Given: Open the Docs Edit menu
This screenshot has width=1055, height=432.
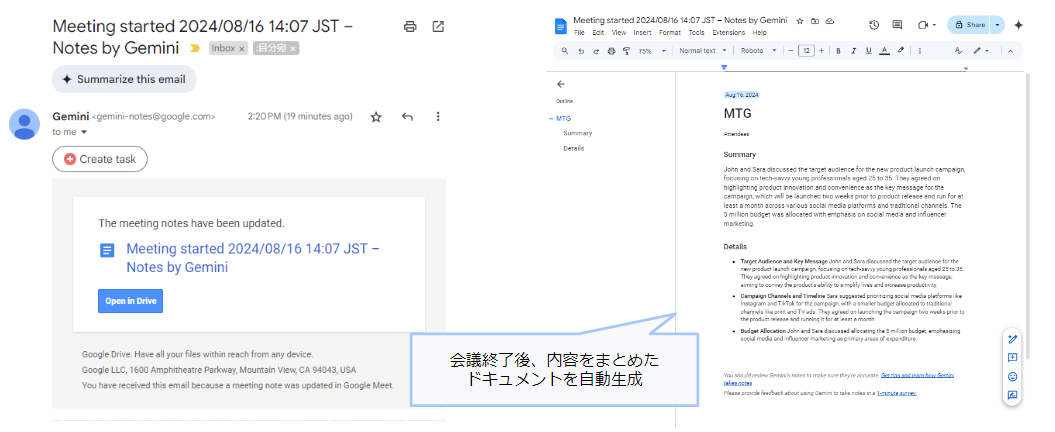Looking at the screenshot, I should (598, 32).
